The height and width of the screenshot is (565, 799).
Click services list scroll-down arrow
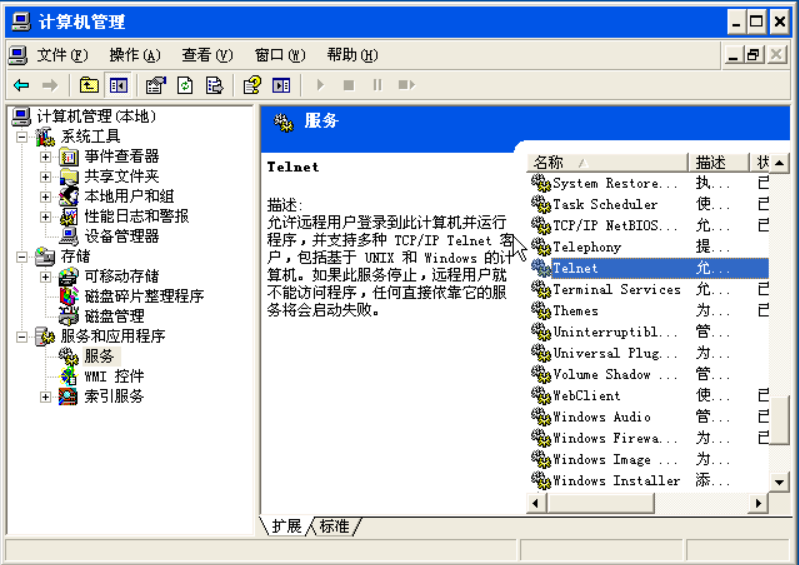[779, 482]
